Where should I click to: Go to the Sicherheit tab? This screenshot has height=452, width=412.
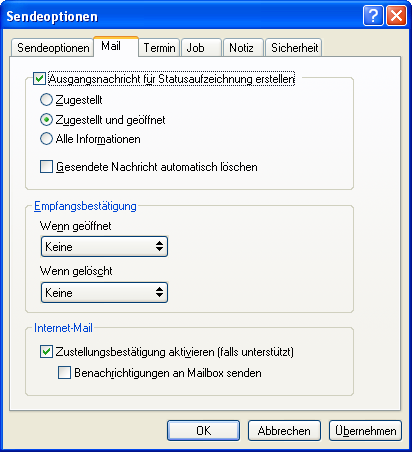point(293,48)
